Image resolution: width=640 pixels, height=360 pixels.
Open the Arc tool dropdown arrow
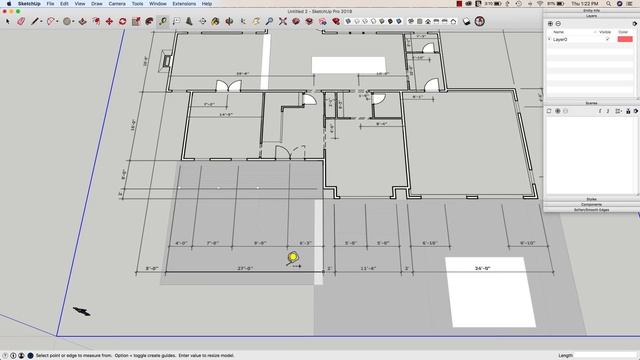coord(58,22)
